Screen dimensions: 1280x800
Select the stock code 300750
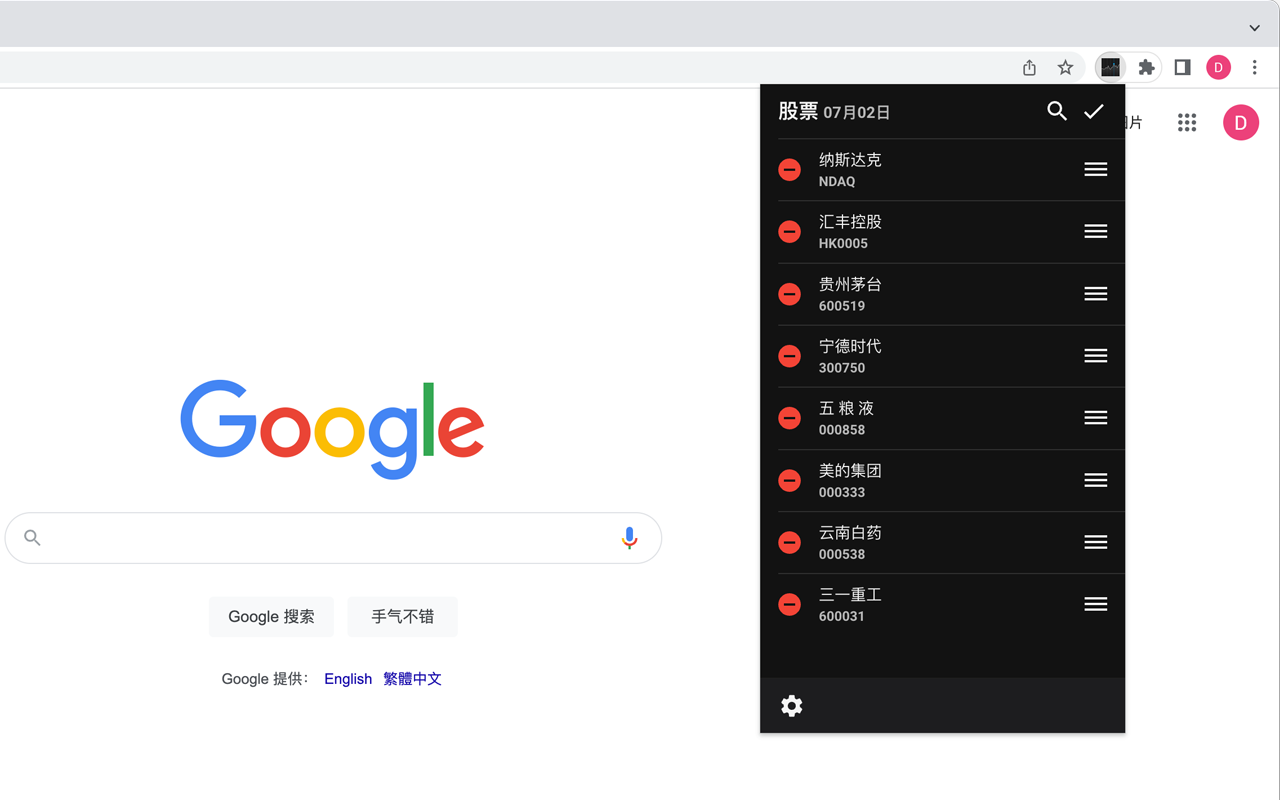[842, 368]
